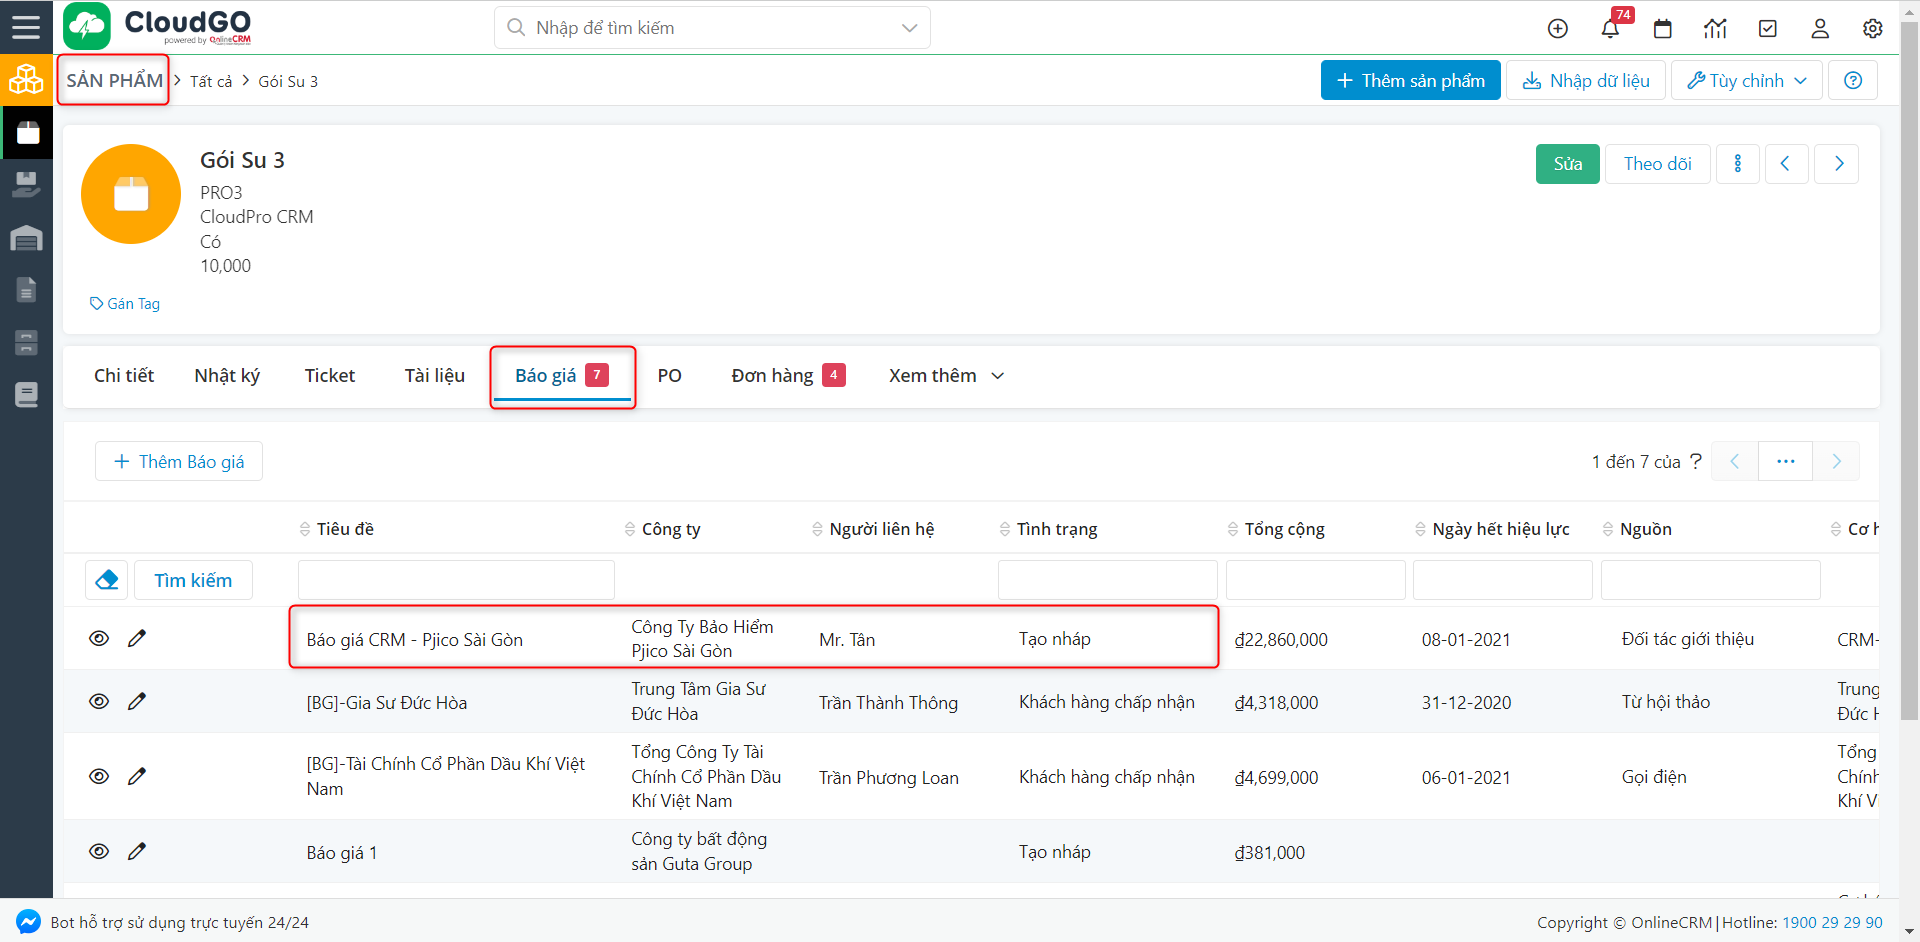Switch to the Đơn hàng tab
Image resolution: width=1920 pixels, height=942 pixels.
pos(787,376)
